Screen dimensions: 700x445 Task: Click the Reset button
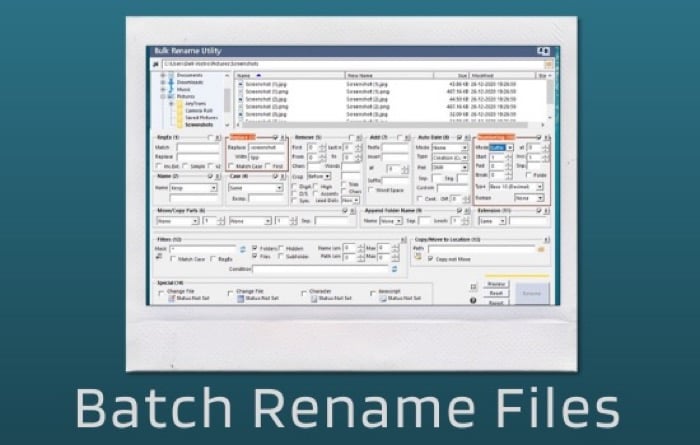[x=496, y=293]
